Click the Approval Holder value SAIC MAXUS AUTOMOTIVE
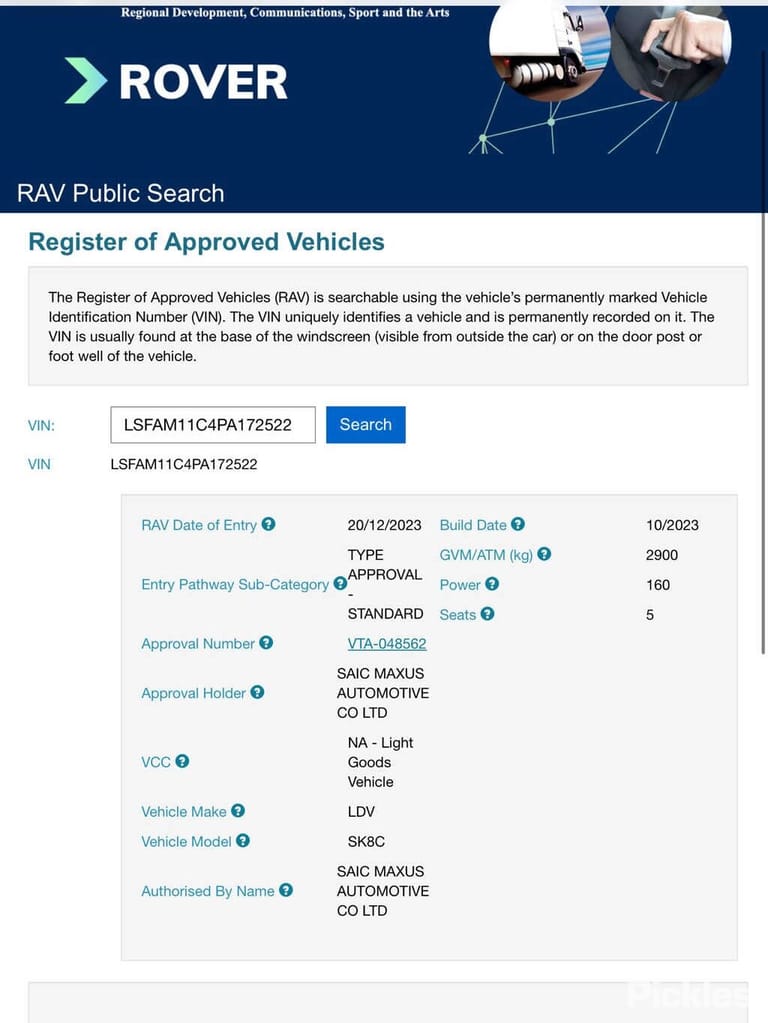The image size is (768, 1023). tap(383, 693)
